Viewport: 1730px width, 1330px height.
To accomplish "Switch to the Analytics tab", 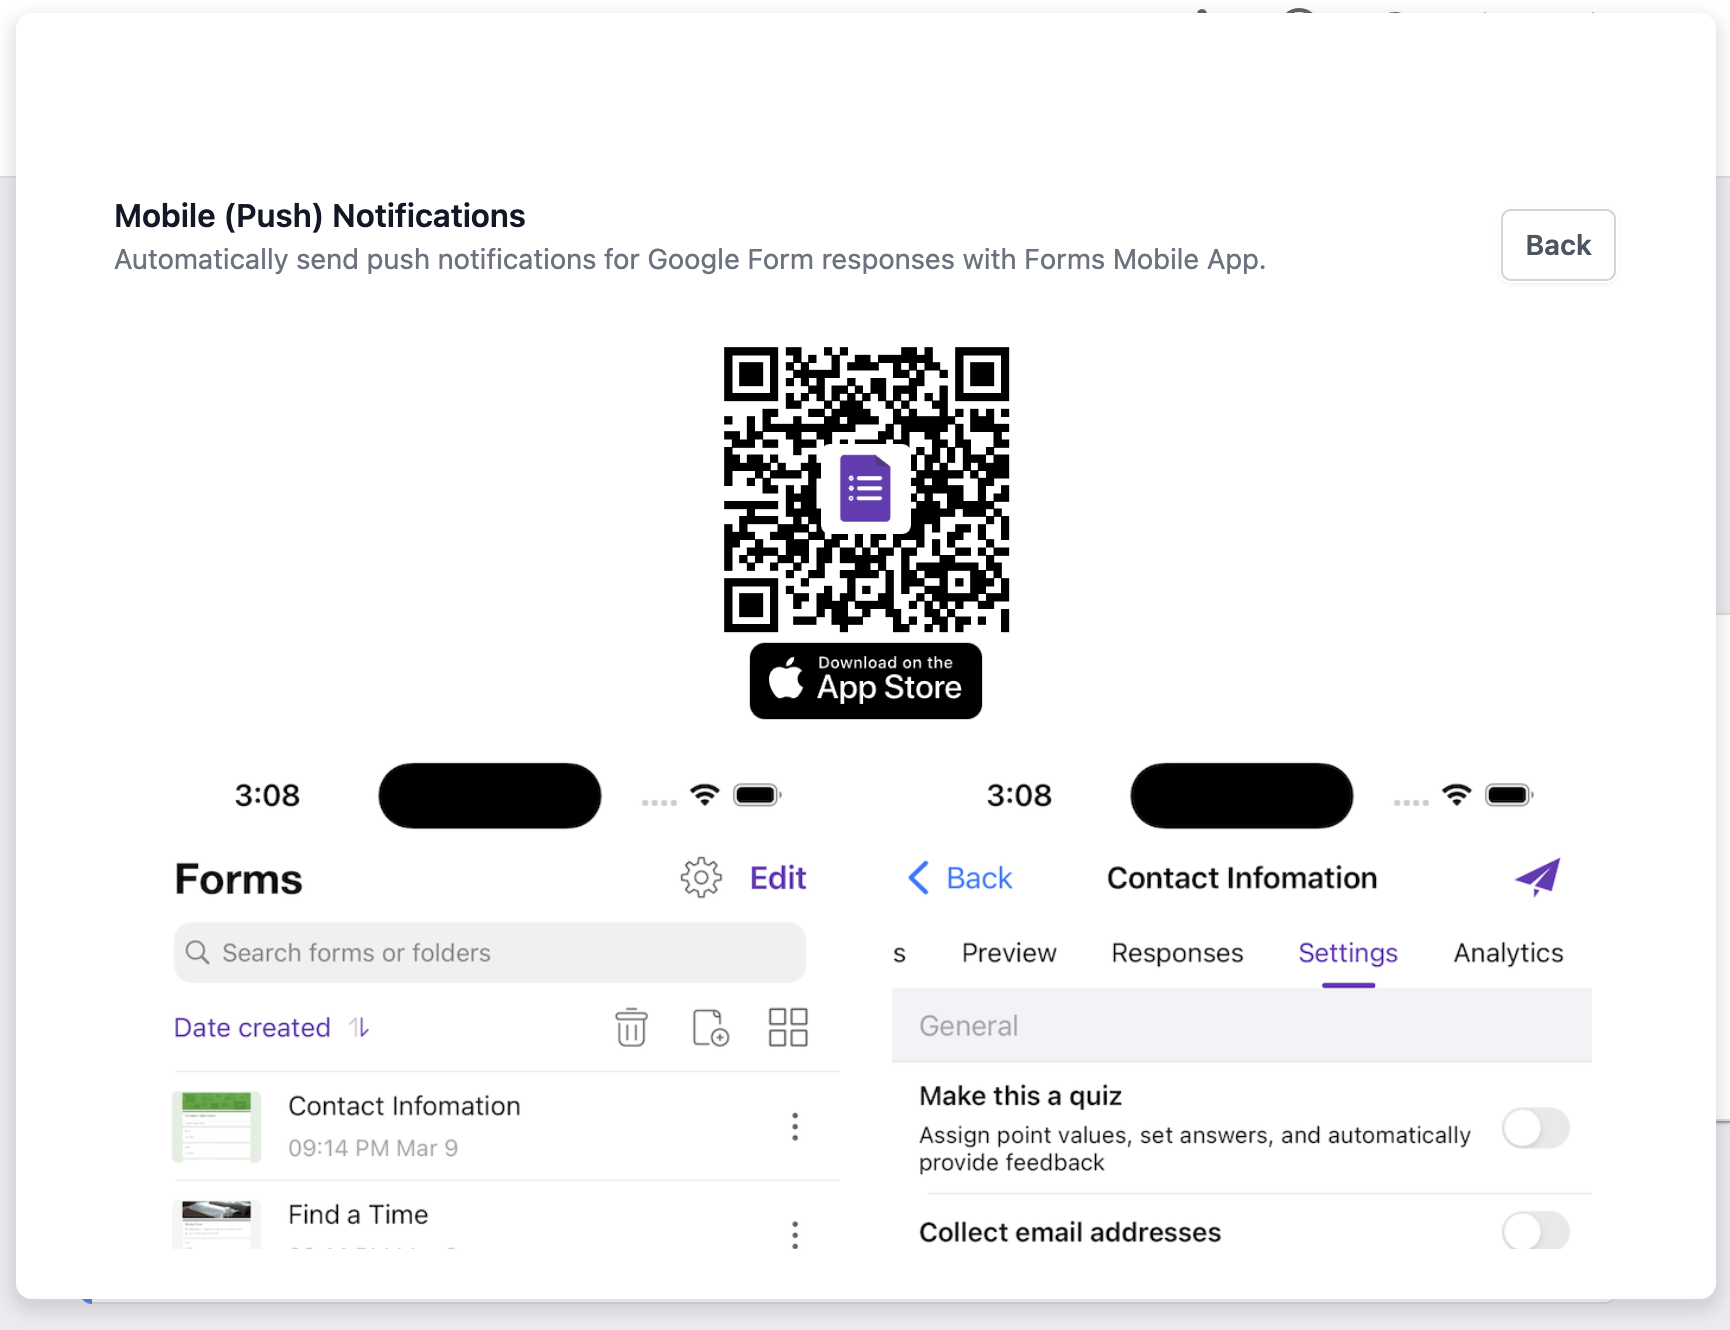I will 1507,952.
